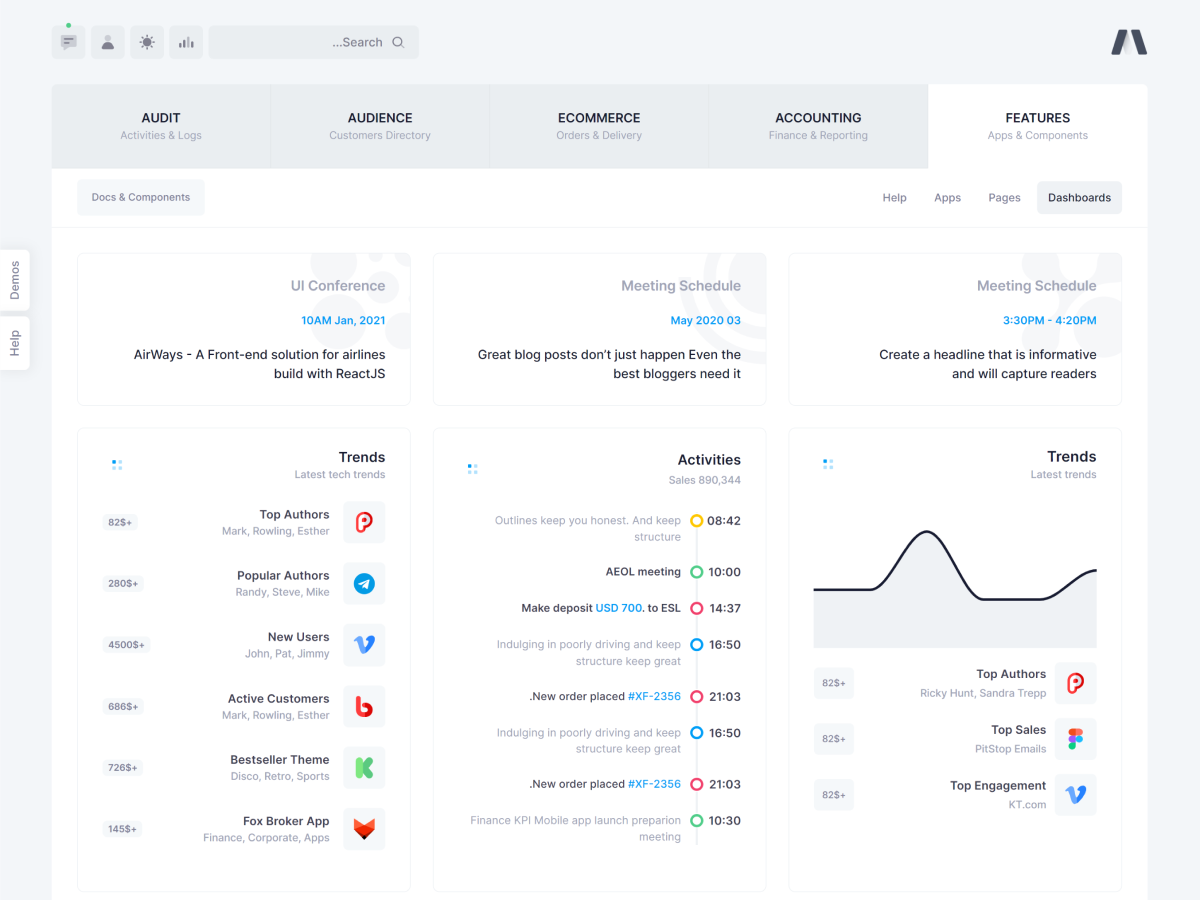Click the Figma icon beside Top Sales
Viewport: 1200px width, 900px height.
1075,739
